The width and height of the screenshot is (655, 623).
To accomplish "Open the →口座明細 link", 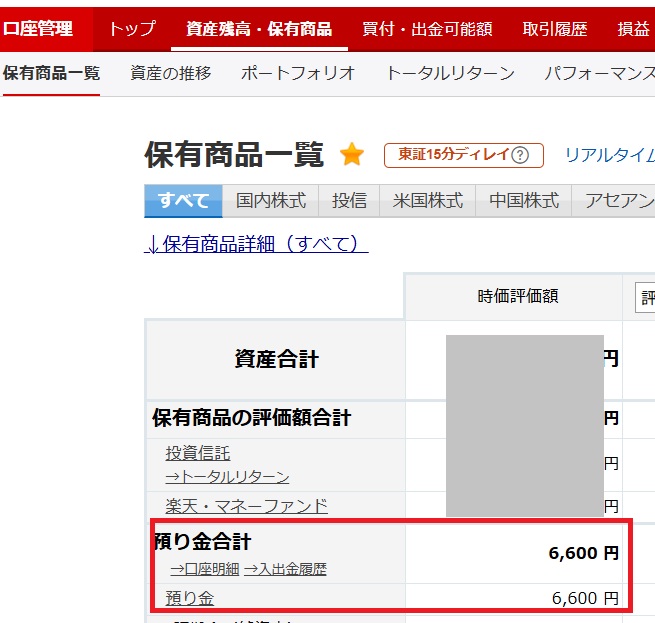I will click(x=204, y=569).
